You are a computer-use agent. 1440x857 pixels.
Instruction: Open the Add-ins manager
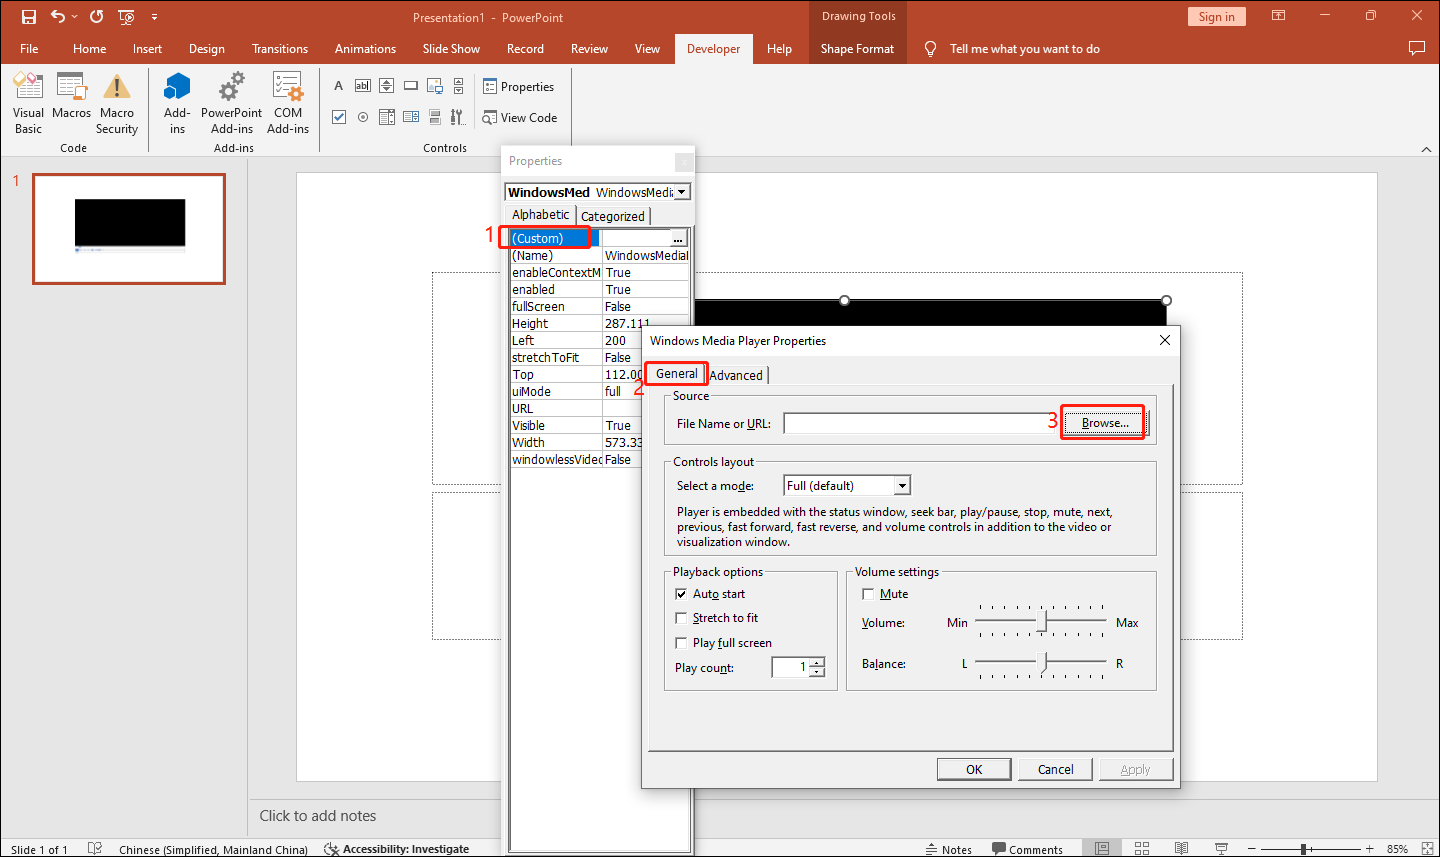click(177, 103)
